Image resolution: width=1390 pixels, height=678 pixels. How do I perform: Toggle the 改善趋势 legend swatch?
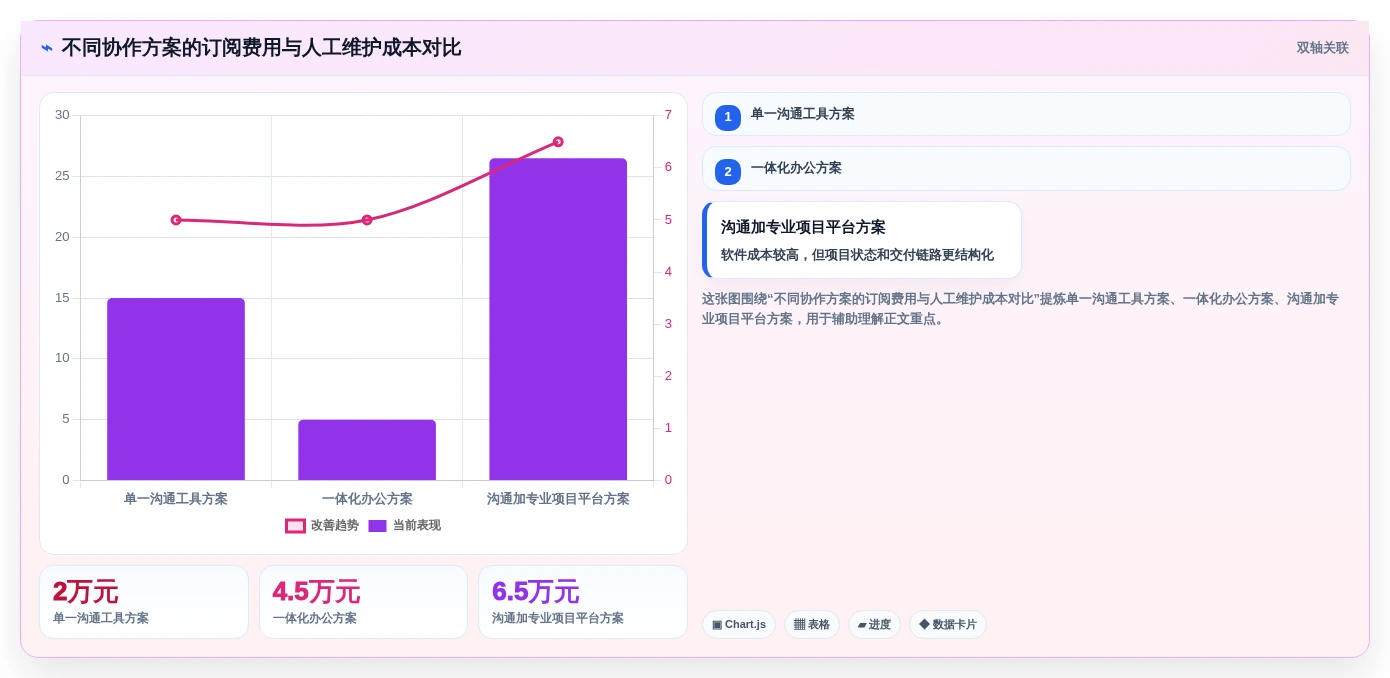click(295, 526)
